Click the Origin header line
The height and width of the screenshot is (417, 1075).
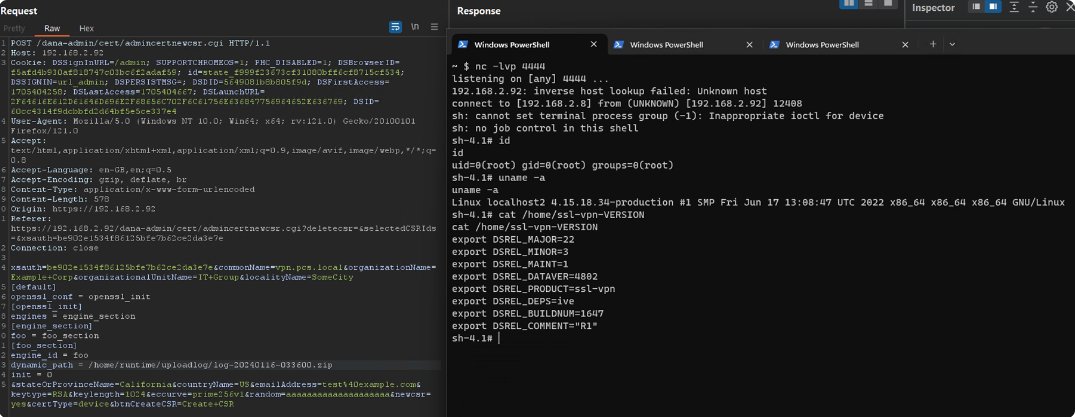pos(84,208)
